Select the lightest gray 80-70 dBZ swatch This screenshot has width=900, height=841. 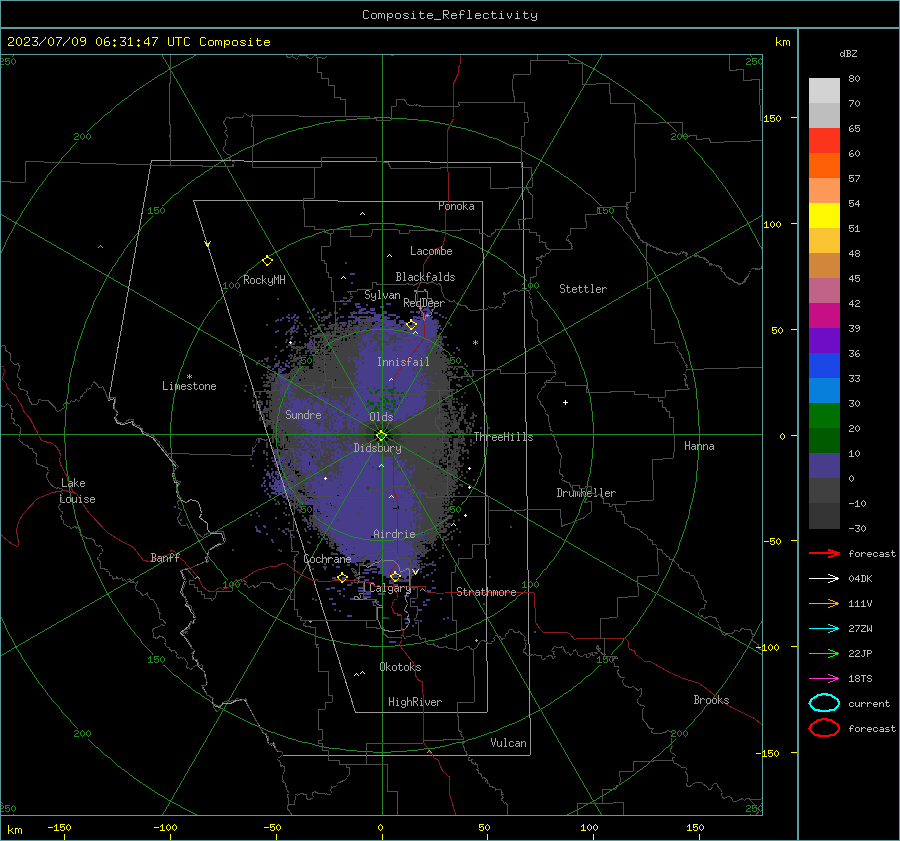click(x=824, y=91)
